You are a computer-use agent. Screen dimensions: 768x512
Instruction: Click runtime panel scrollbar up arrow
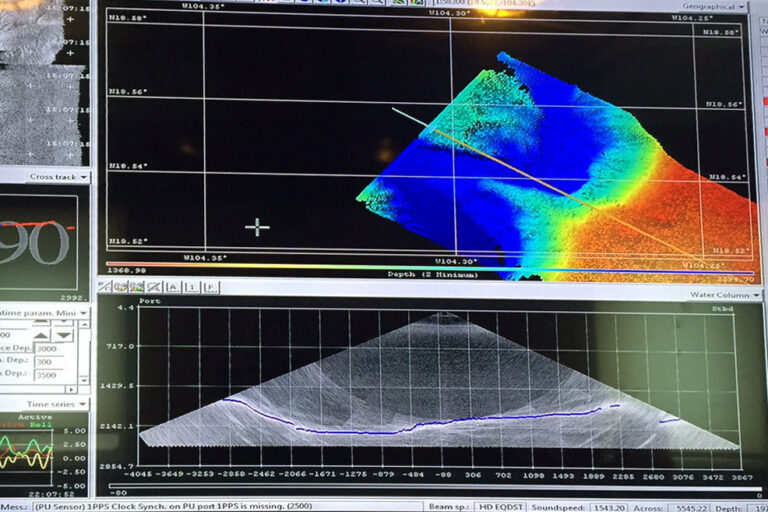(84, 324)
